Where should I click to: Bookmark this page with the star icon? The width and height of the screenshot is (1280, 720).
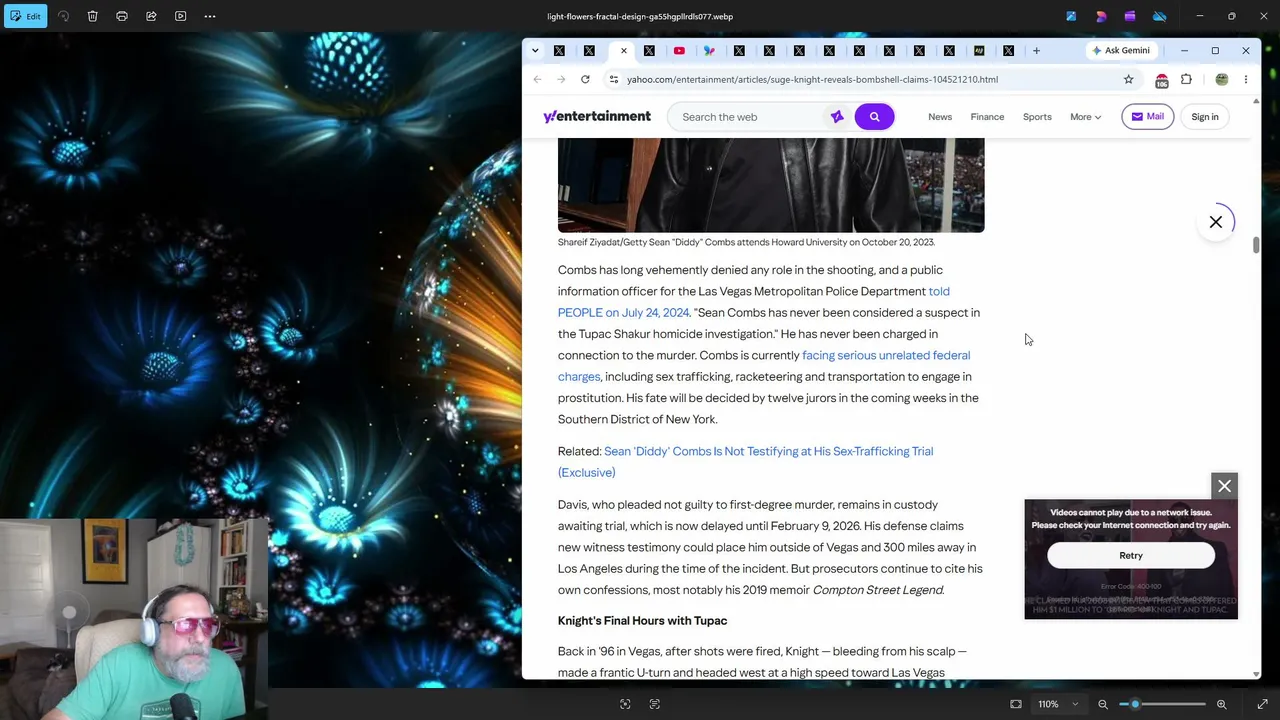pos(1128,79)
